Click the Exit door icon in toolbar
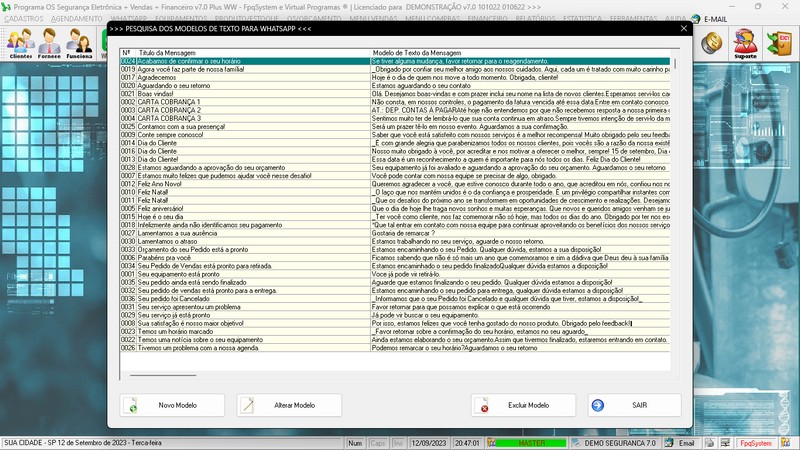Screen dimensions: 800x450 (x=780, y=43)
